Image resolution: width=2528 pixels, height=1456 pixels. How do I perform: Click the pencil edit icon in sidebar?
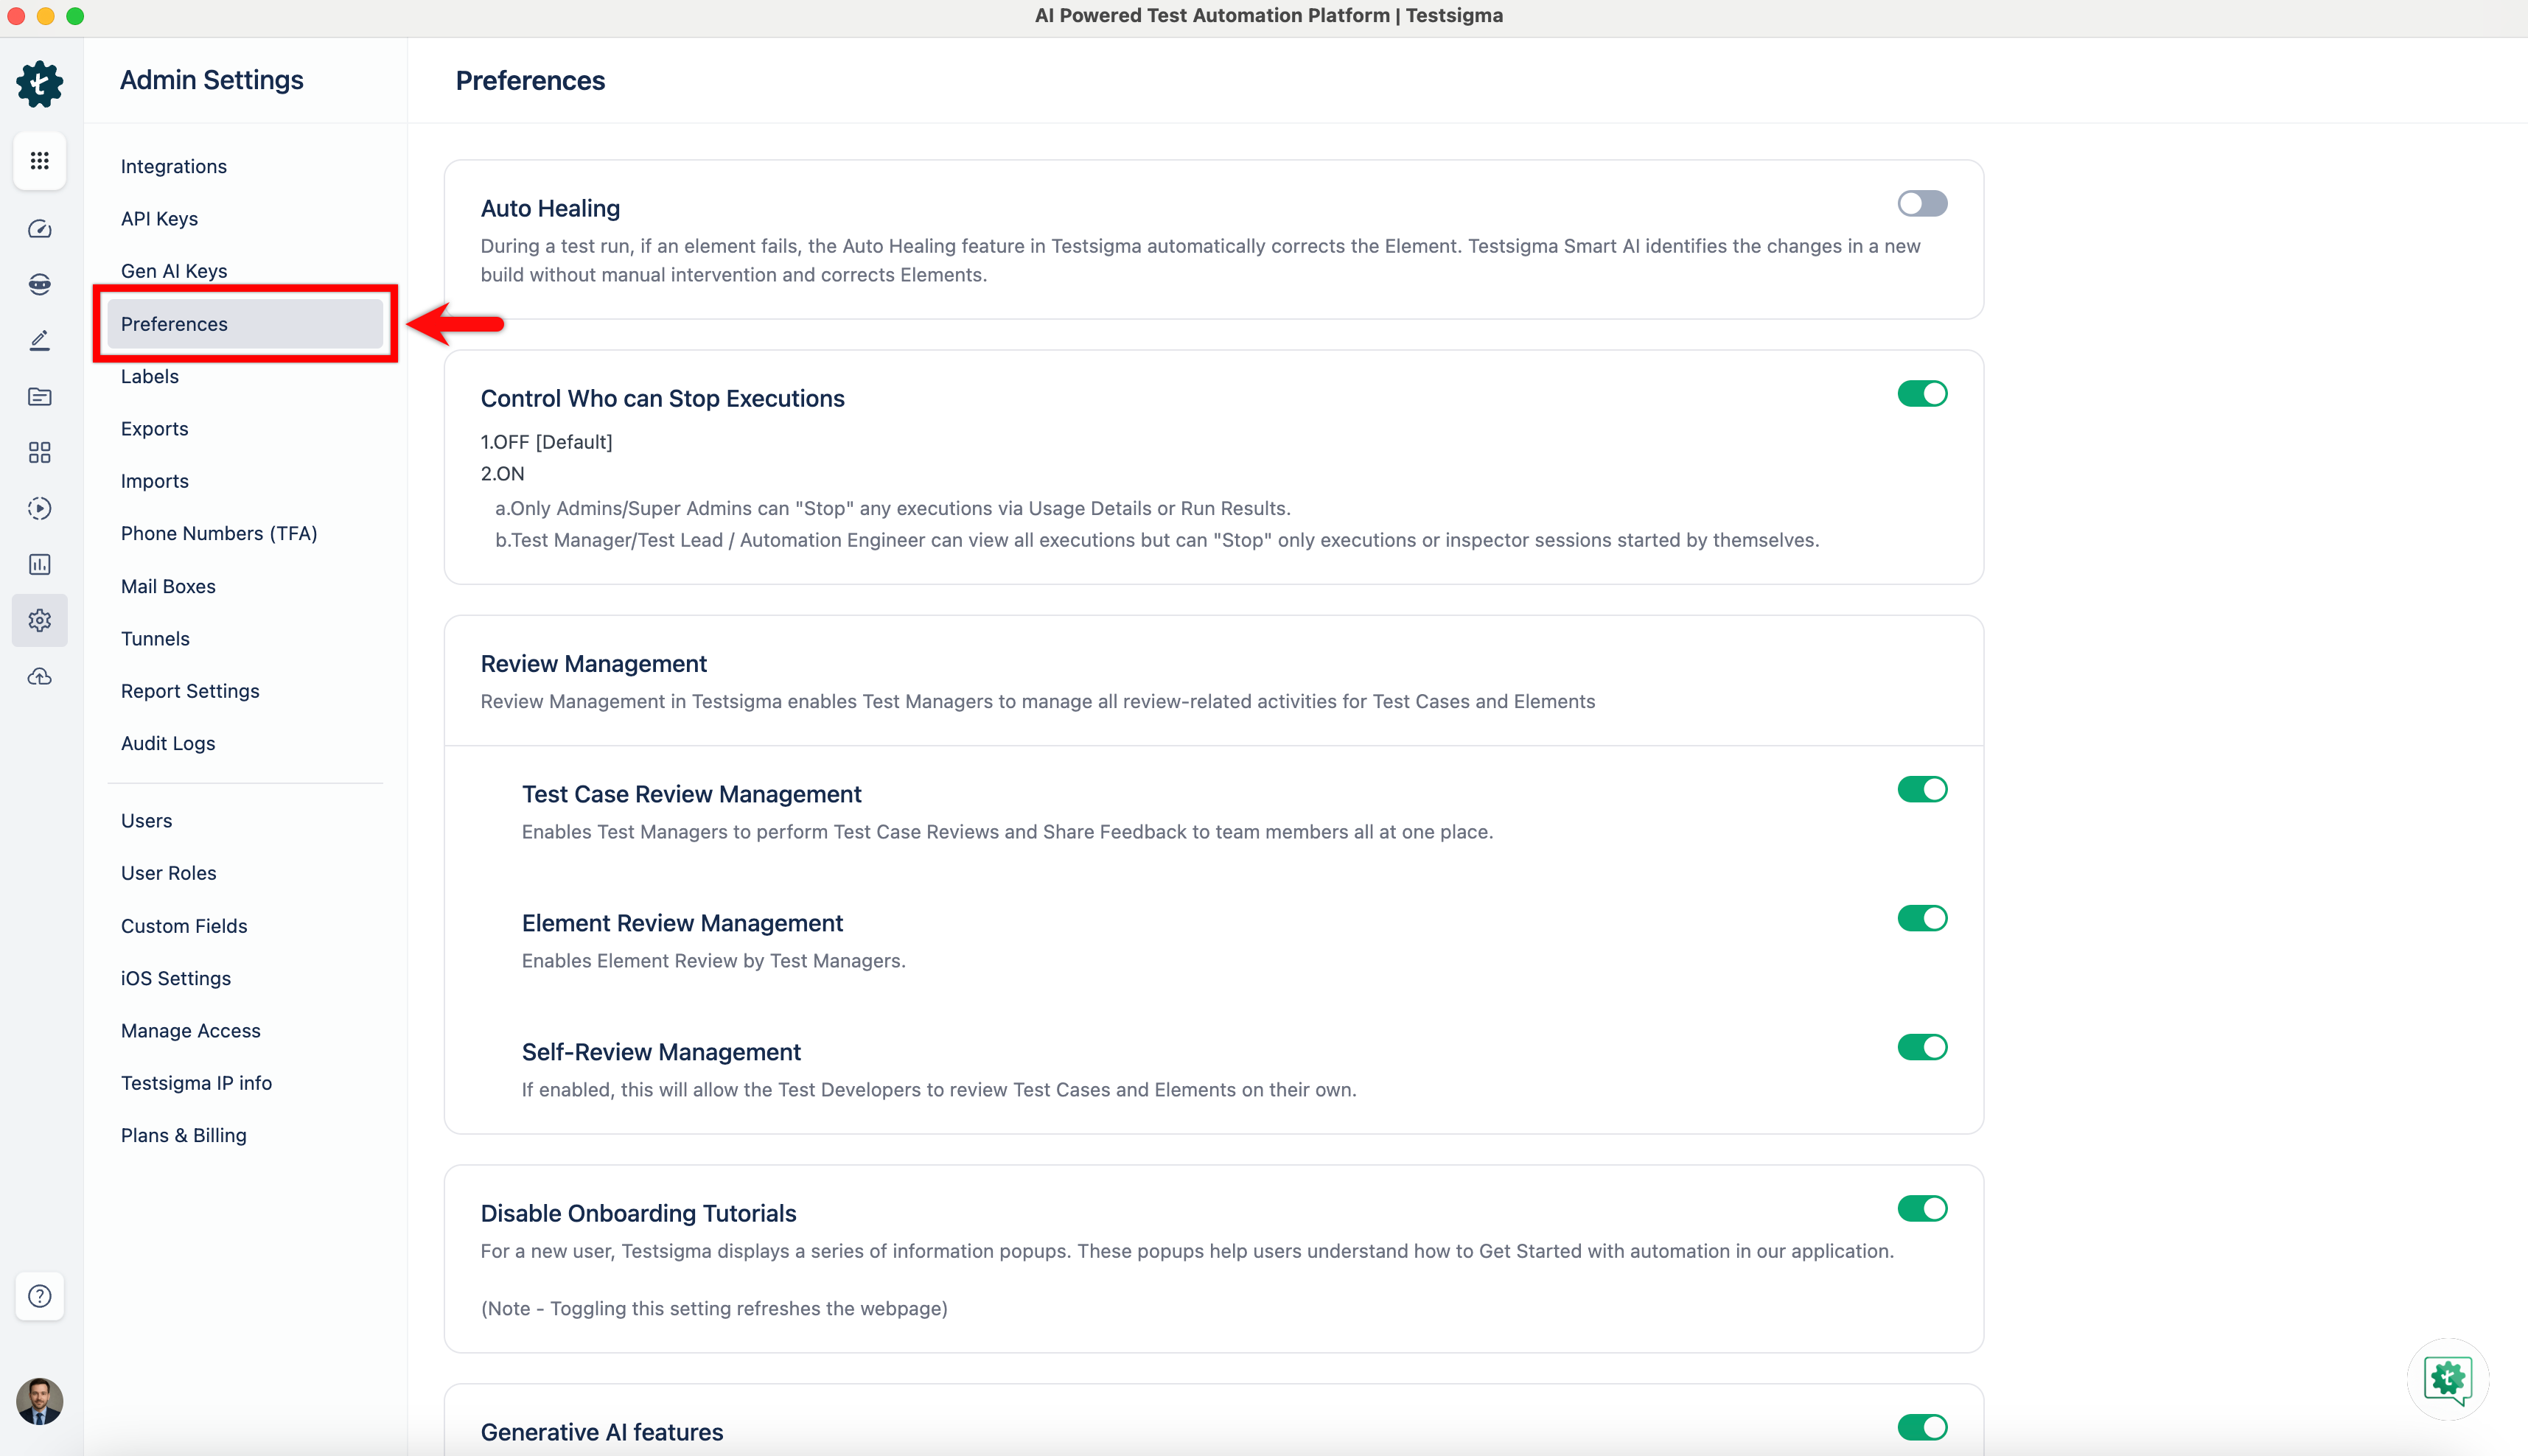click(40, 341)
